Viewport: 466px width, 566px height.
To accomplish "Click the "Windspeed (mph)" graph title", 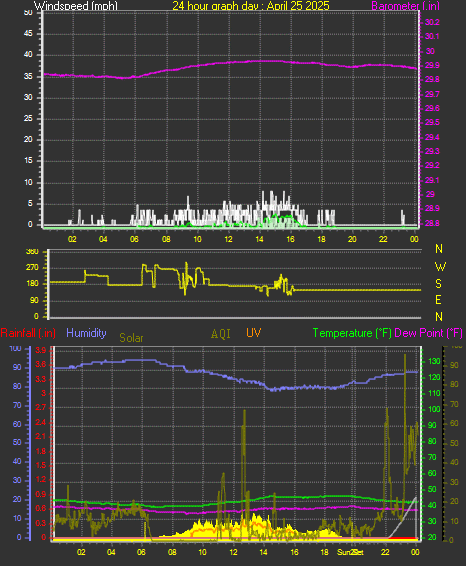I will (76, 5).
